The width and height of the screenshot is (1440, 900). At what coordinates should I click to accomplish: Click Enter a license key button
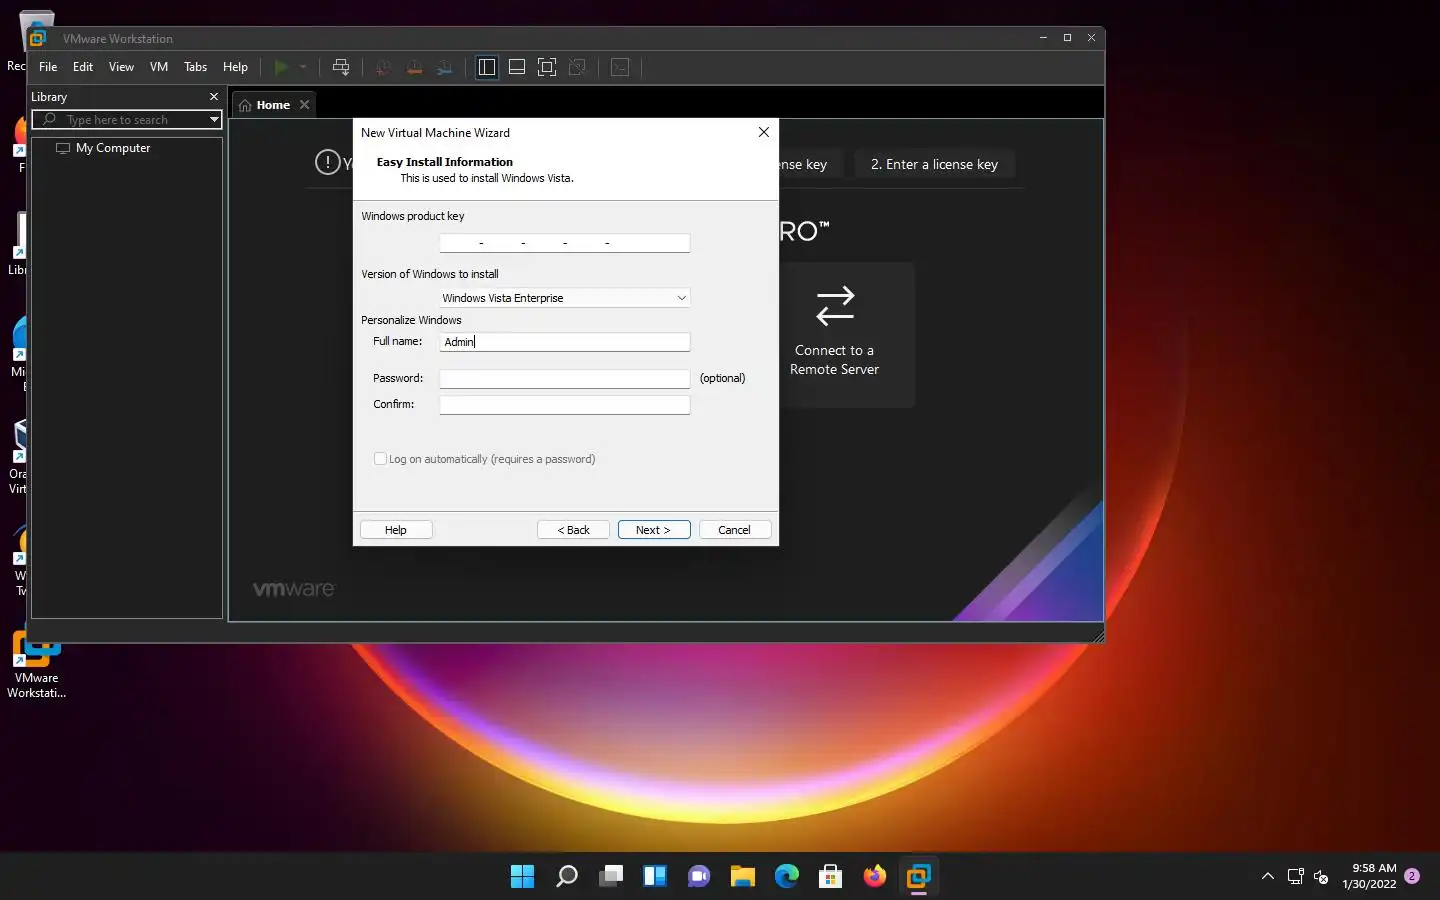pyautogui.click(x=934, y=164)
